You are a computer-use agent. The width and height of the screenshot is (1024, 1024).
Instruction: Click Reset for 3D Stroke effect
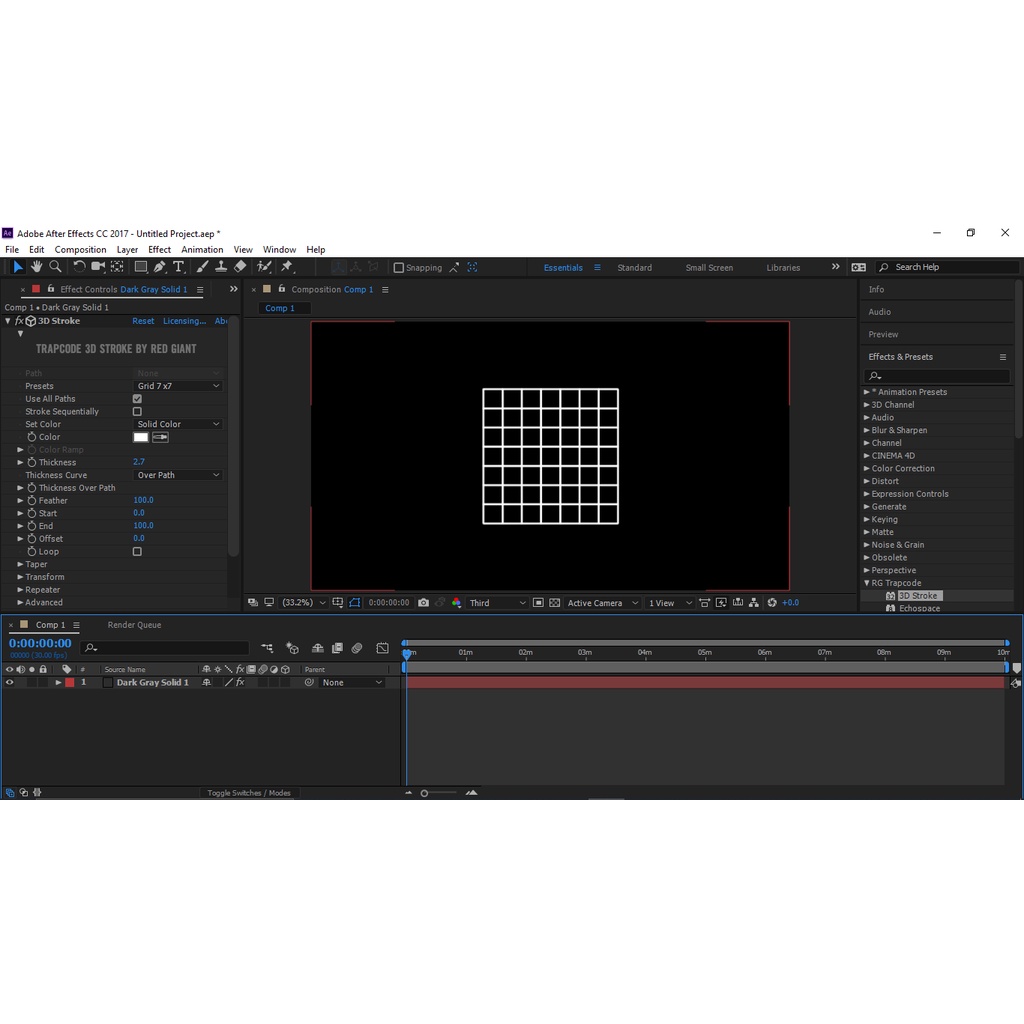[x=143, y=321]
